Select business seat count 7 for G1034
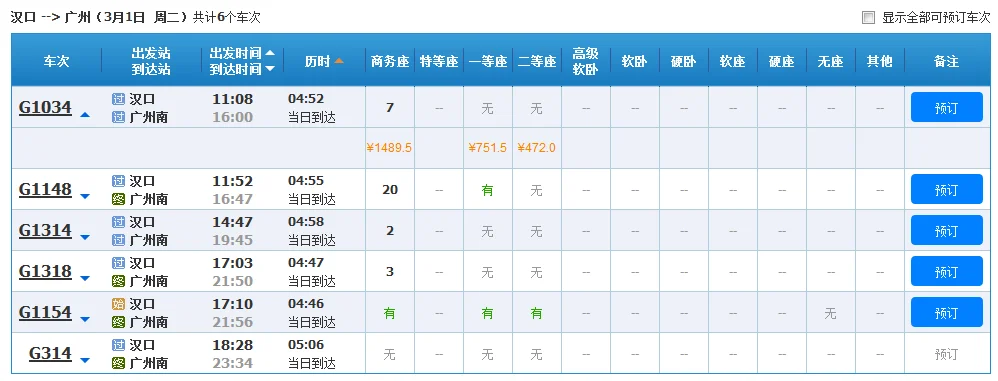998x381 pixels. pyautogui.click(x=390, y=107)
